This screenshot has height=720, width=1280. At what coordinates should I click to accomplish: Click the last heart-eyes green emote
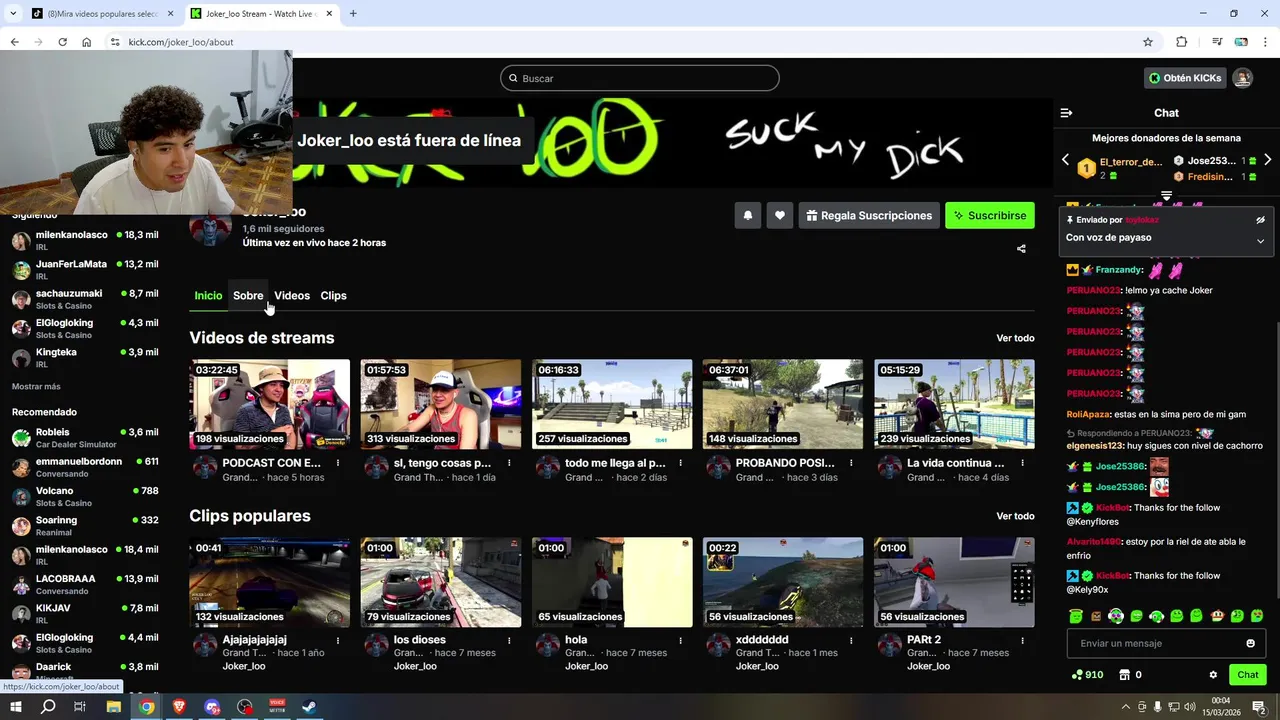(x=1257, y=616)
